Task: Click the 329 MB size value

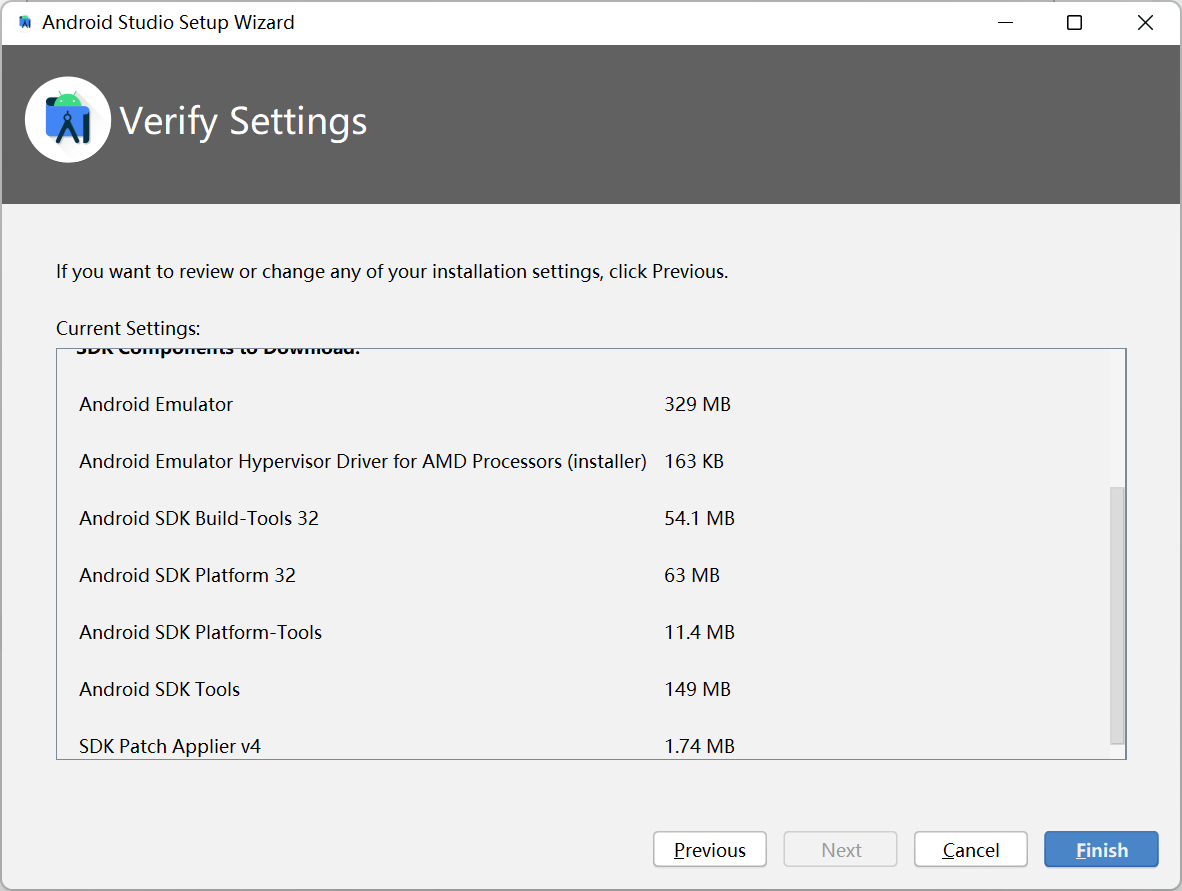Action: pos(697,405)
